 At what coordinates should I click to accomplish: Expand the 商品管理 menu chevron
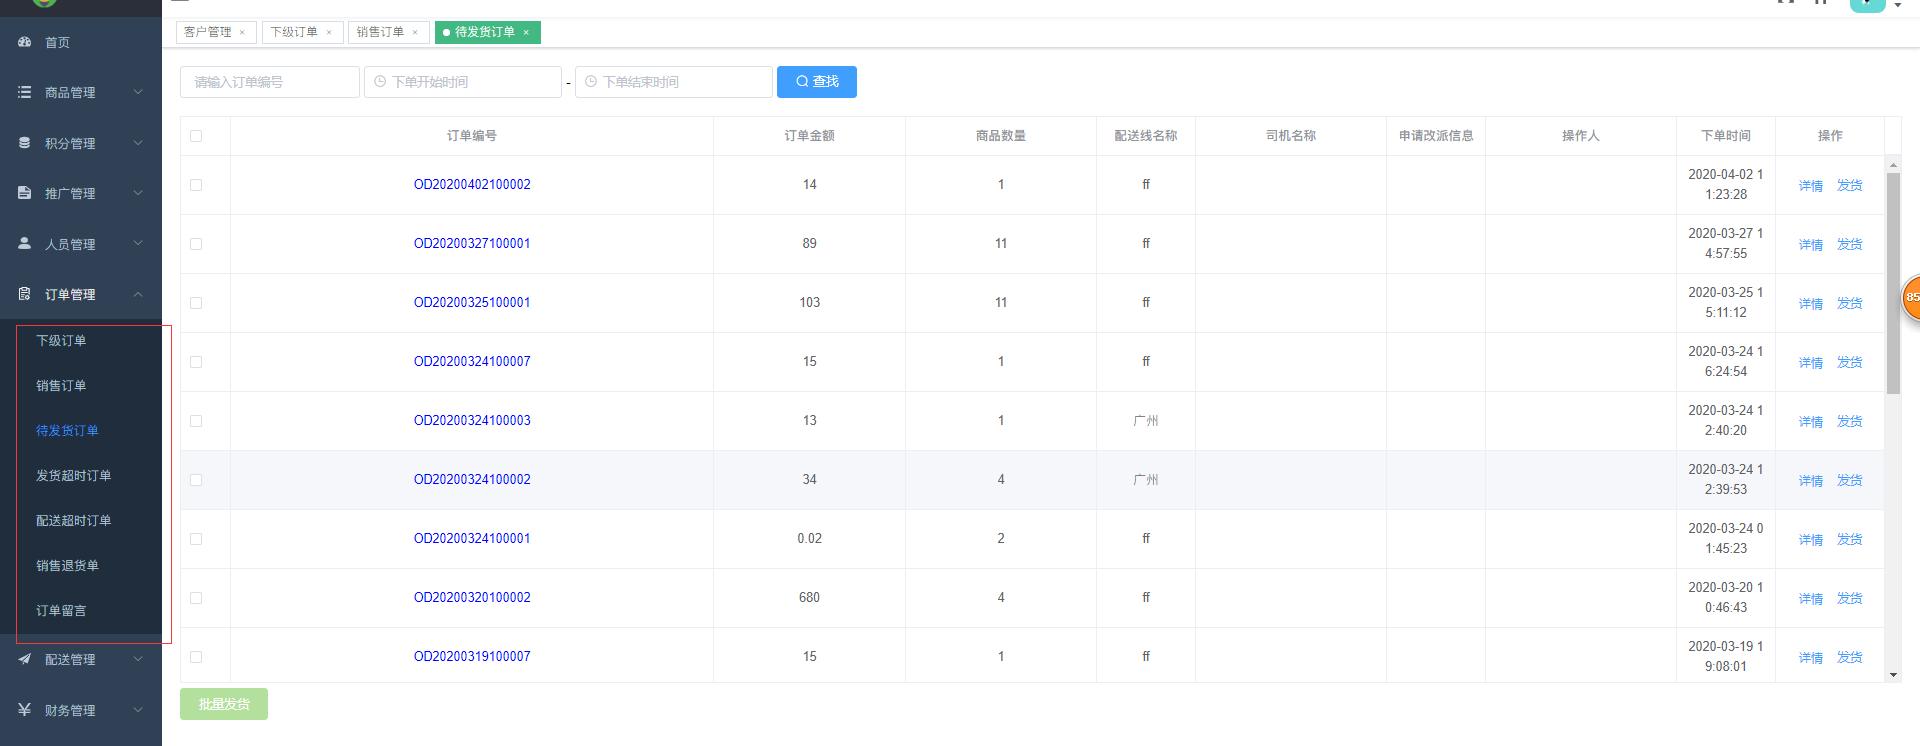click(138, 92)
